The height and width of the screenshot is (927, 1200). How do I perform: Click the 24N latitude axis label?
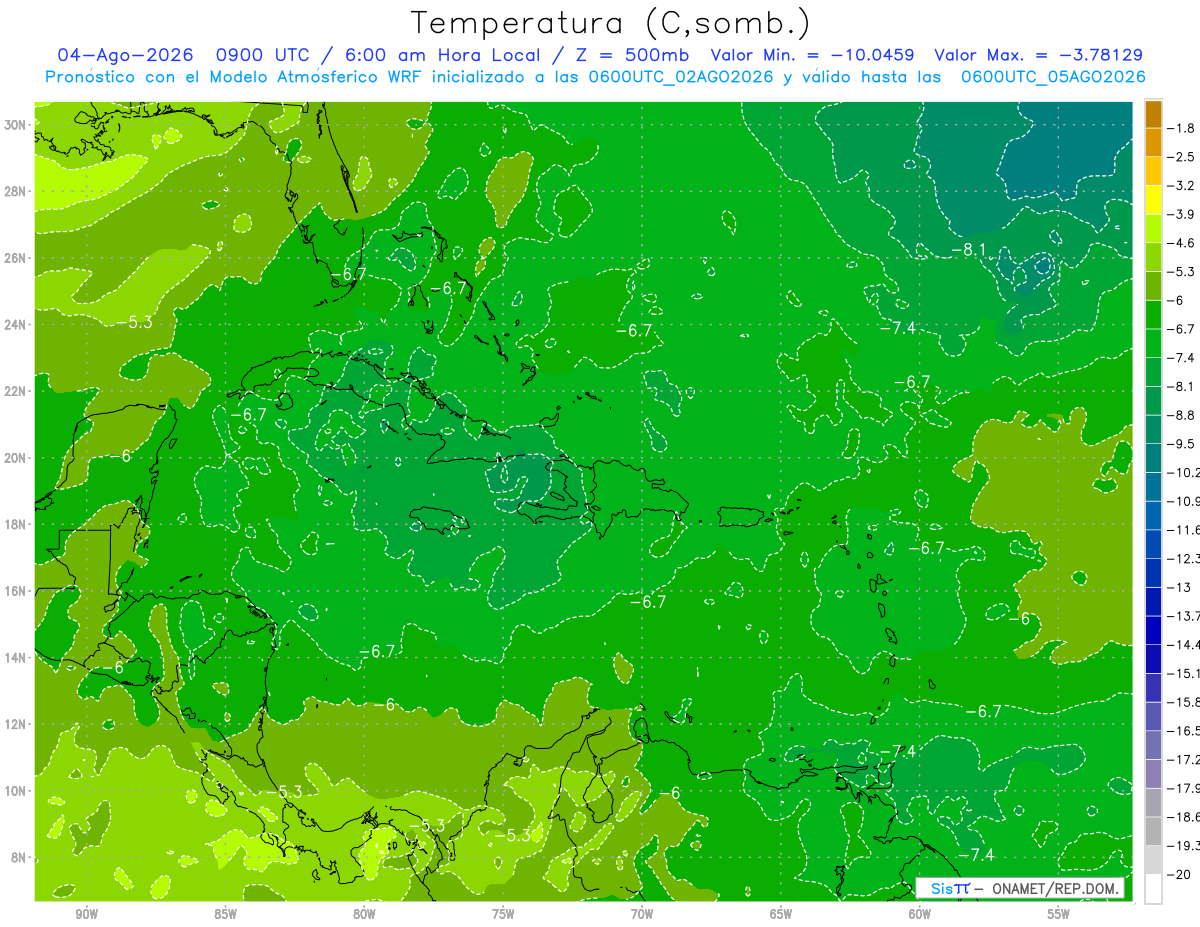(x=16, y=324)
